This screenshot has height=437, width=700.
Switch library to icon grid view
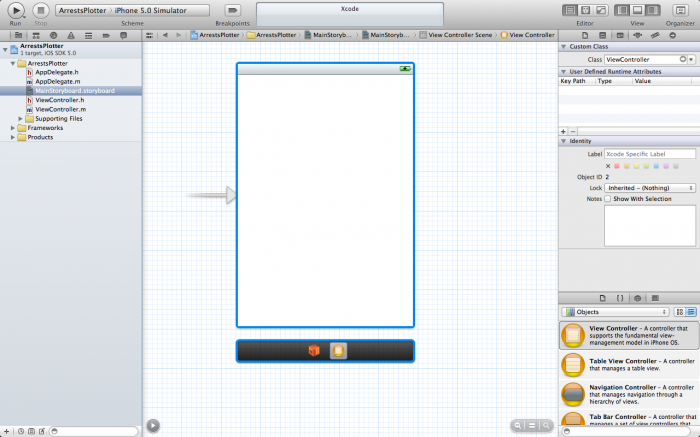click(679, 312)
